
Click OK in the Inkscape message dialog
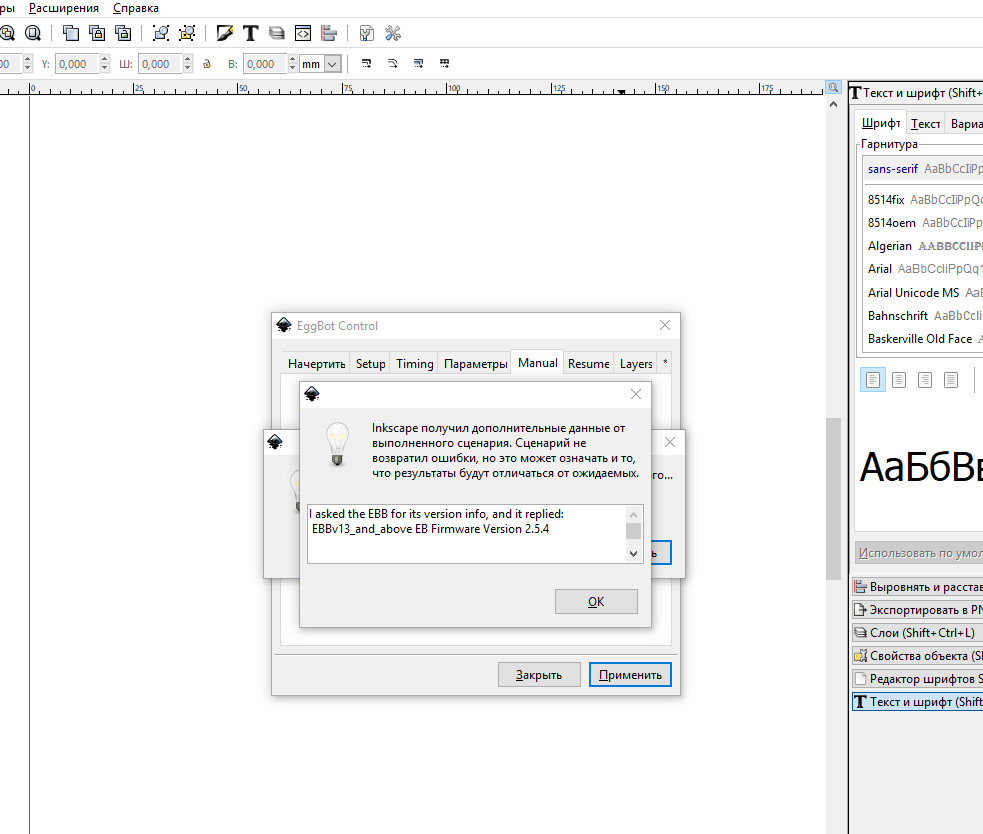point(596,602)
